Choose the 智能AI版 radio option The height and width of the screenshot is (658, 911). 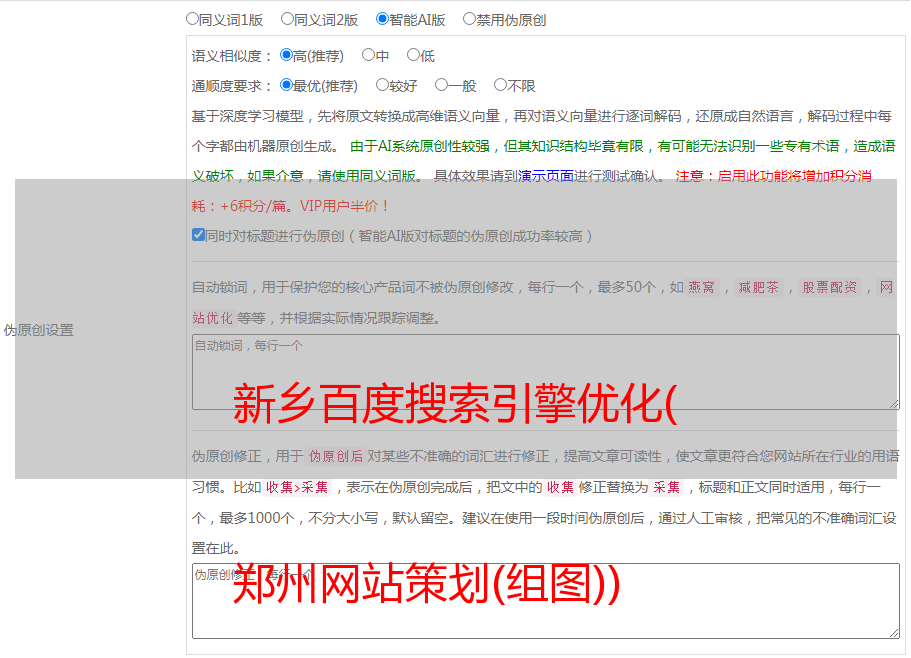382,19
